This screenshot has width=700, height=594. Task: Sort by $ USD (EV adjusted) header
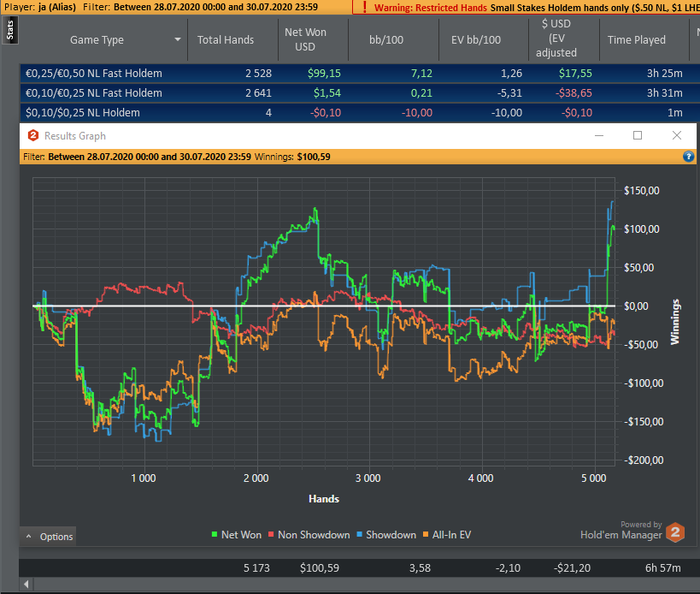click(x=556, y=38)
